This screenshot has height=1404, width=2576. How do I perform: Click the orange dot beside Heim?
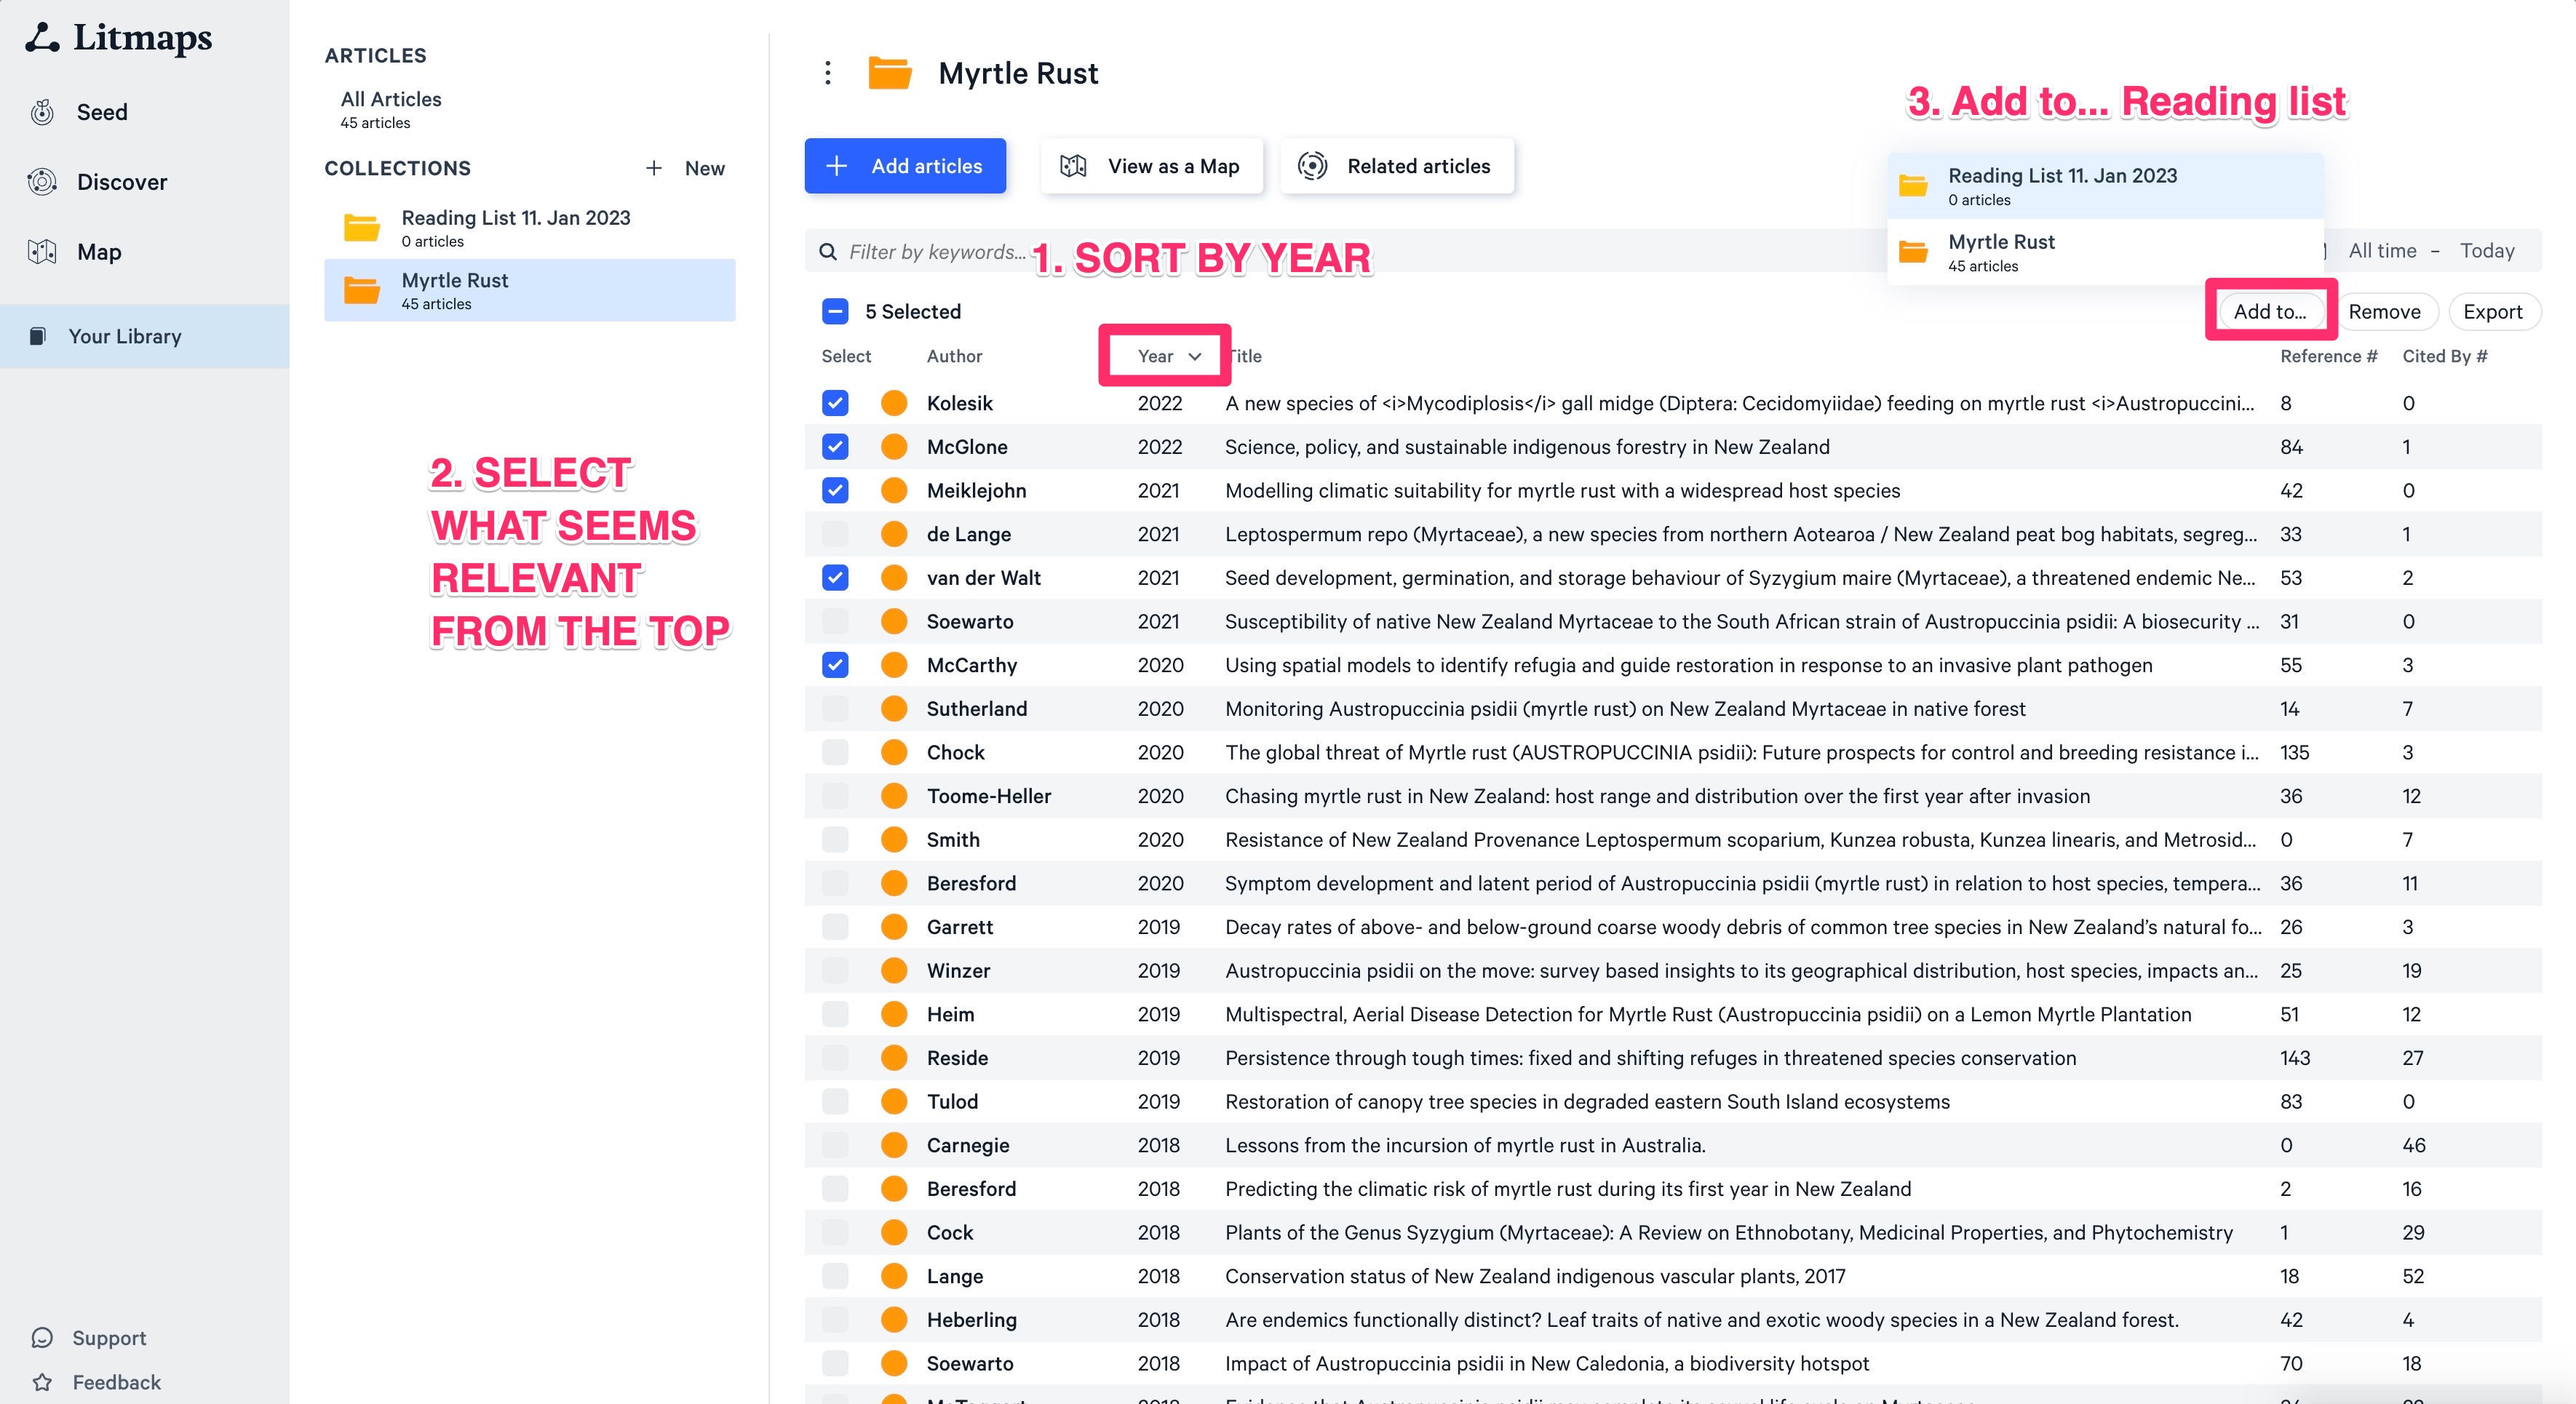894,1014
